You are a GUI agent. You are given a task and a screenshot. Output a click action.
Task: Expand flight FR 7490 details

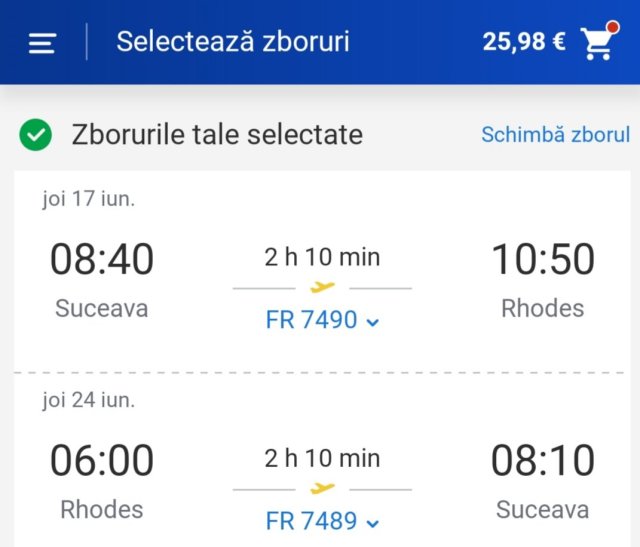(322, 320)
